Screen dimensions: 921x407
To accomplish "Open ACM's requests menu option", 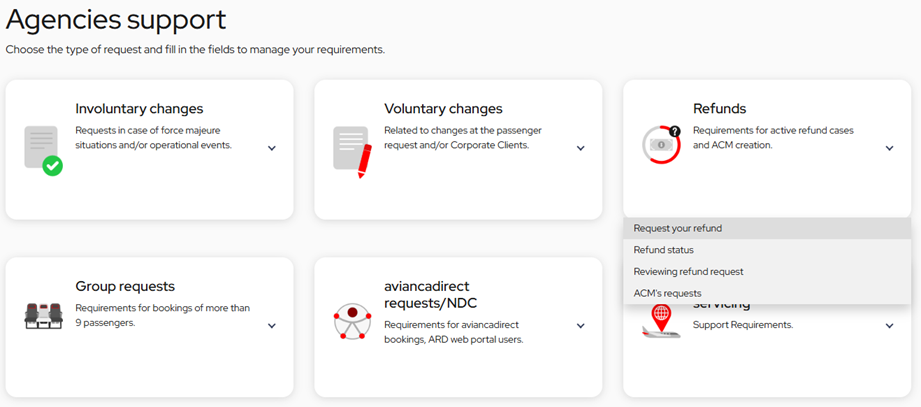I will 667,293.
